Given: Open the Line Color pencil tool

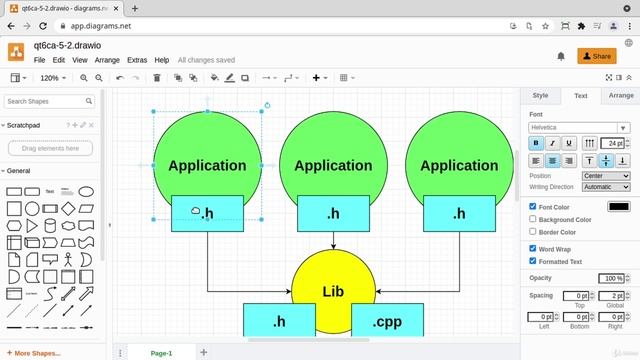Looking at the screenshot, I should [230, 78].
